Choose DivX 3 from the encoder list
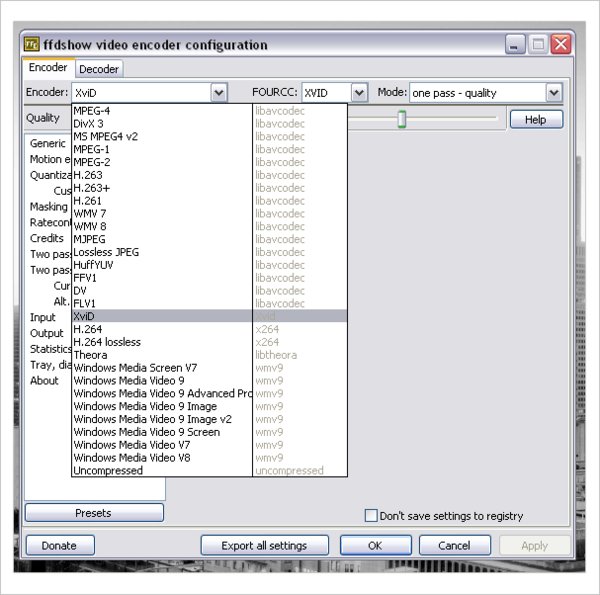600x595 pixels. pos(209,124)
